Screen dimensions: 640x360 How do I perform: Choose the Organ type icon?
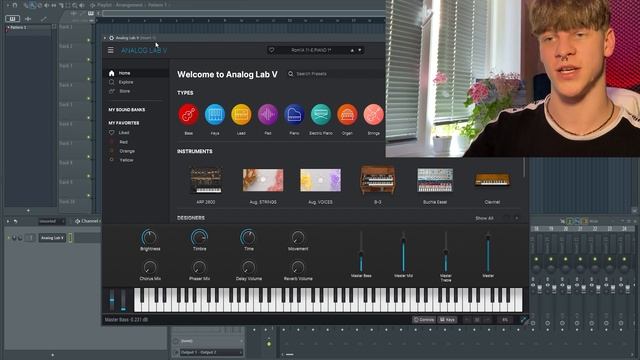point(347,115)
